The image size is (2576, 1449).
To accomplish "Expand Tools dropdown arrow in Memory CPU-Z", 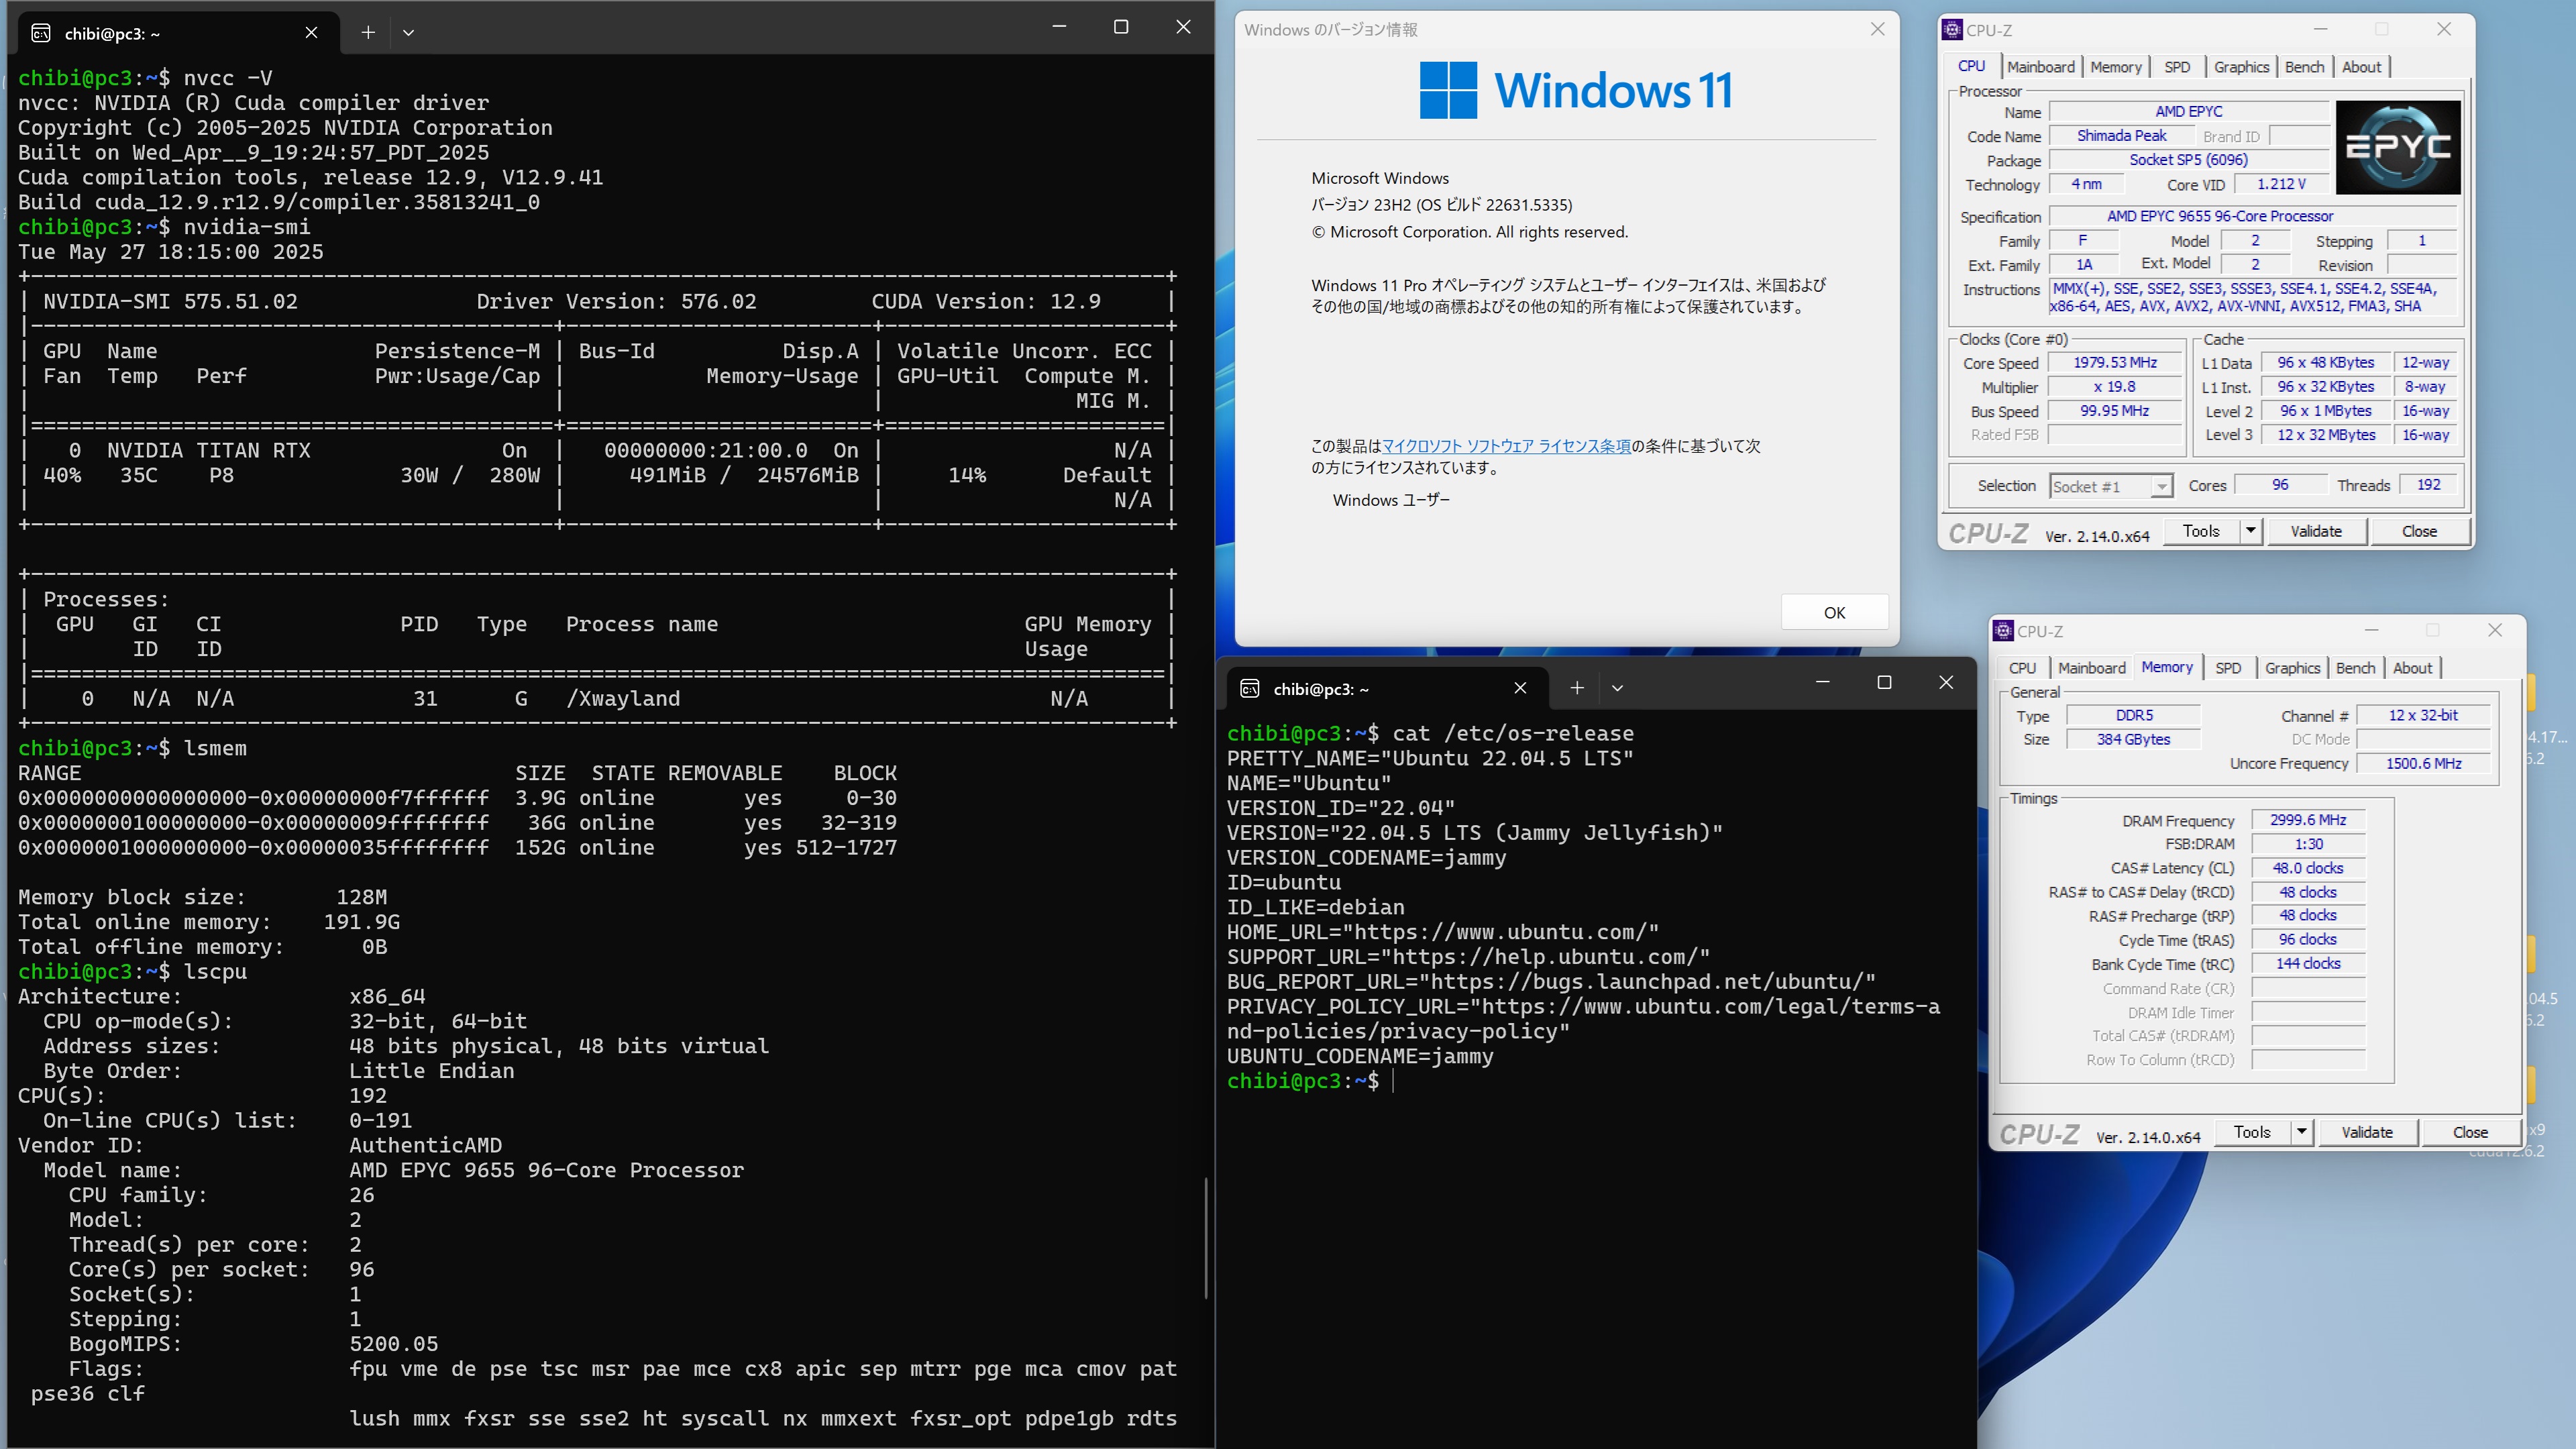I will click(2301, 1132).
